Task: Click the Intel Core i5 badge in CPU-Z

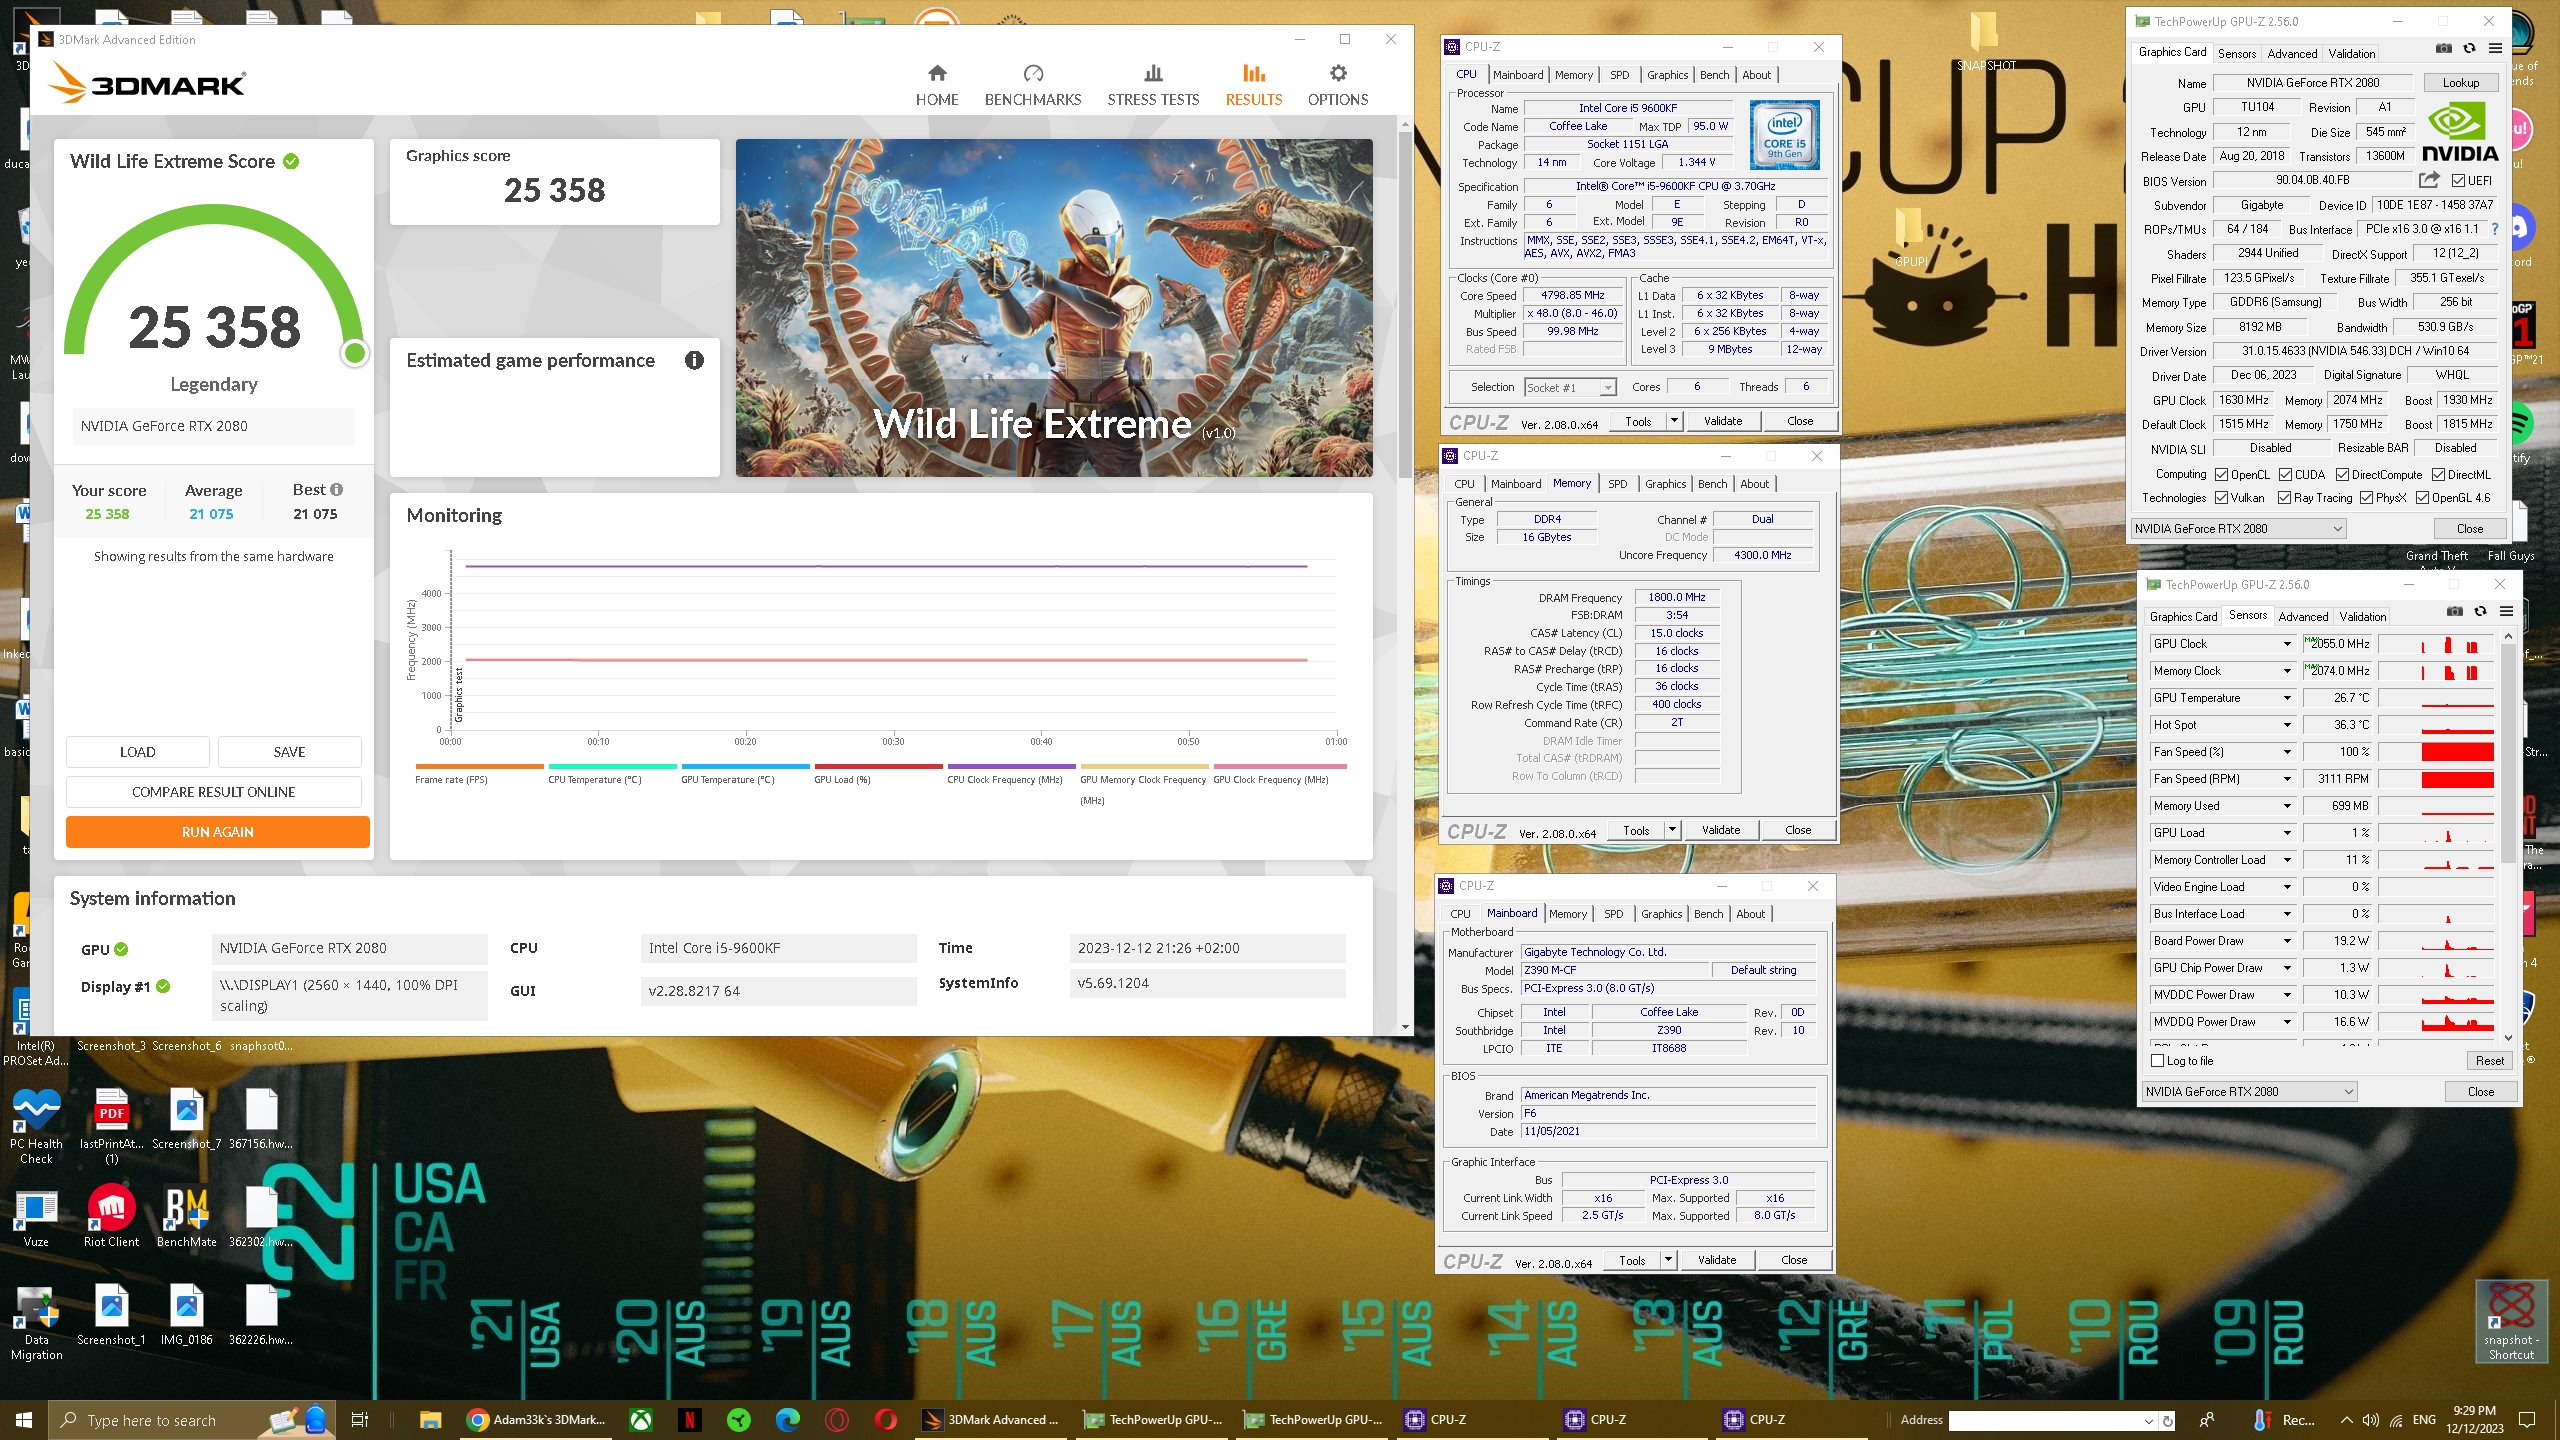Action: [1784, 134]
